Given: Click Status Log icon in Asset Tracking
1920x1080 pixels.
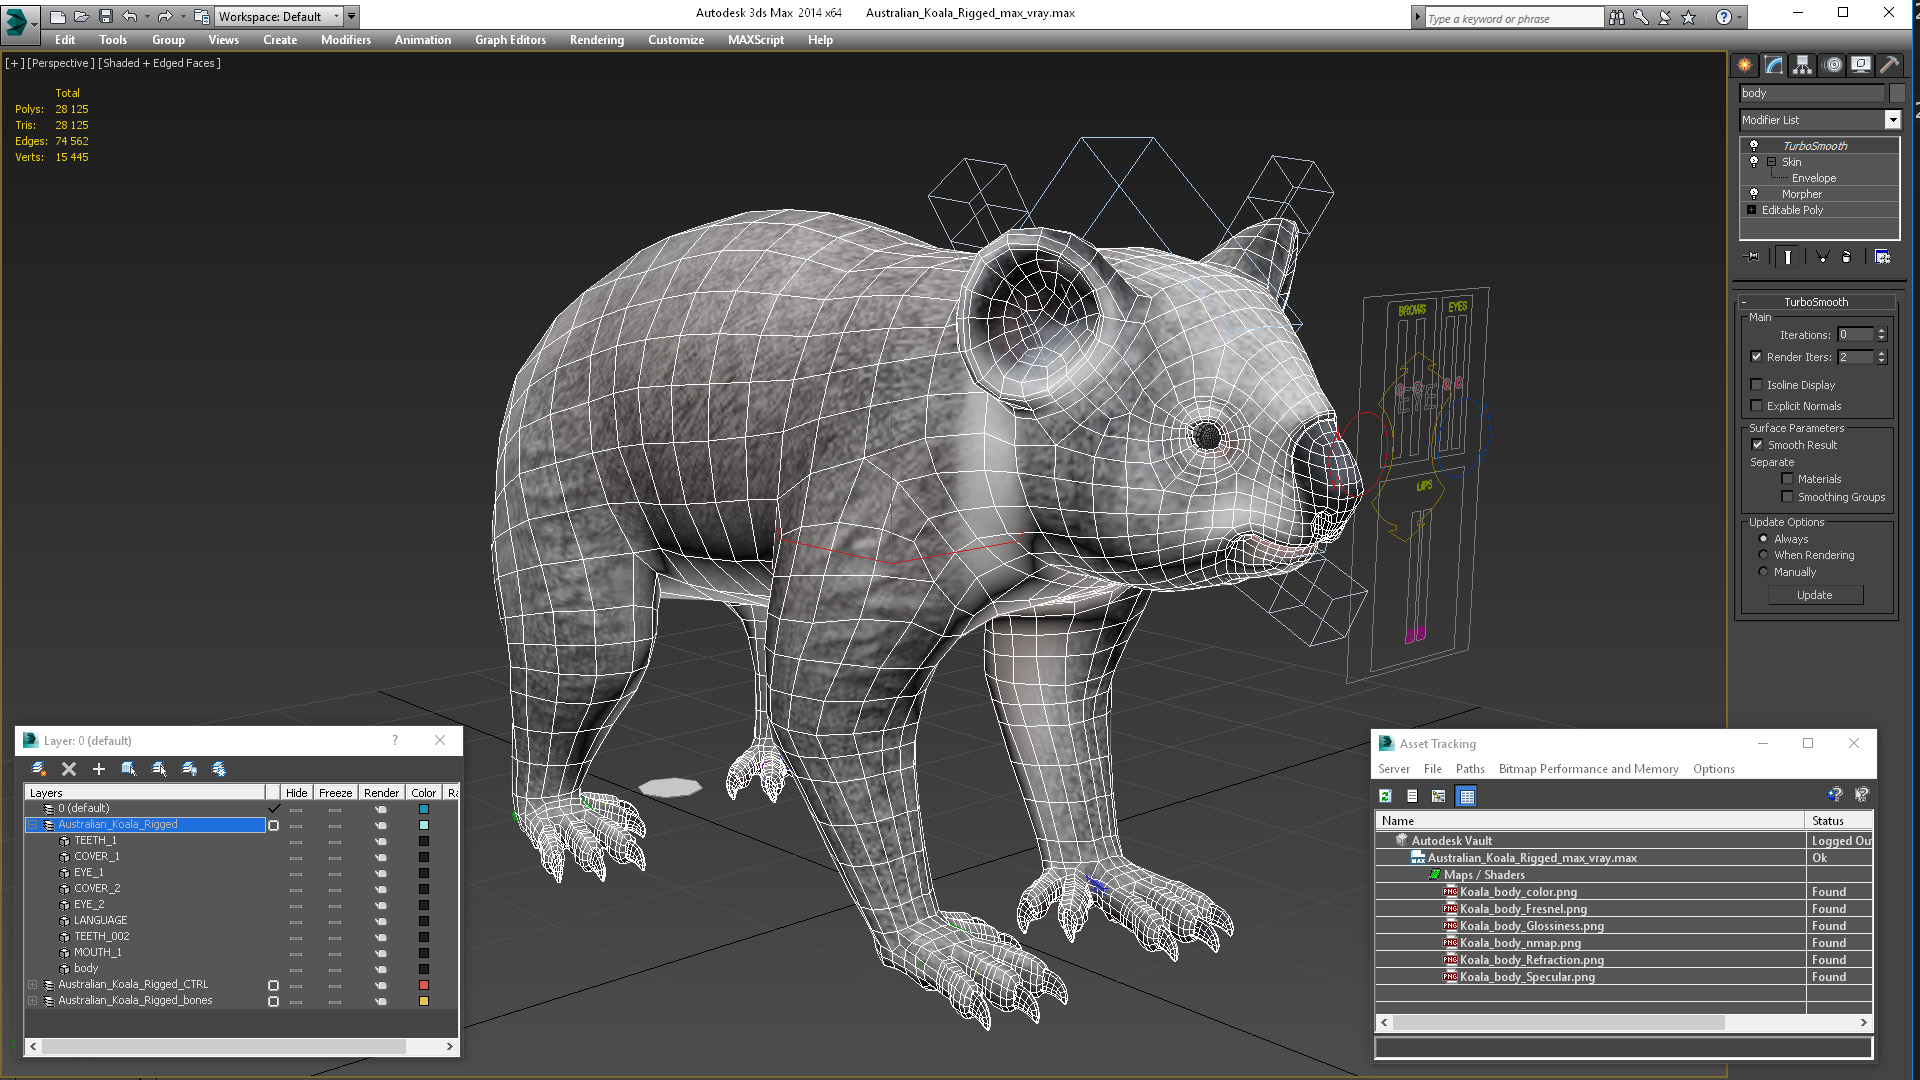Looking at the screenshot, I should [x=1412, y=796].
